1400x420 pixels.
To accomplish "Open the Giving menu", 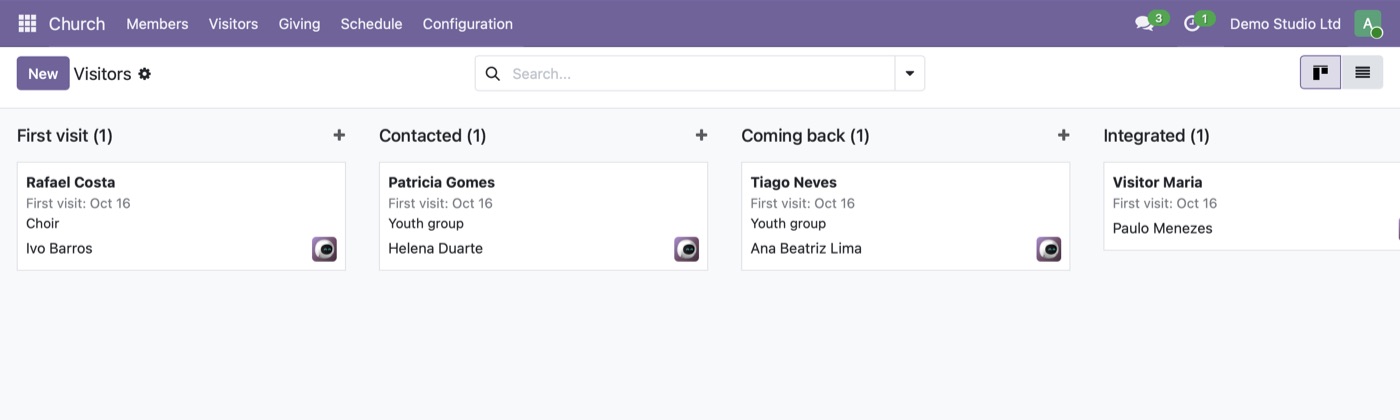I will 299,23.
